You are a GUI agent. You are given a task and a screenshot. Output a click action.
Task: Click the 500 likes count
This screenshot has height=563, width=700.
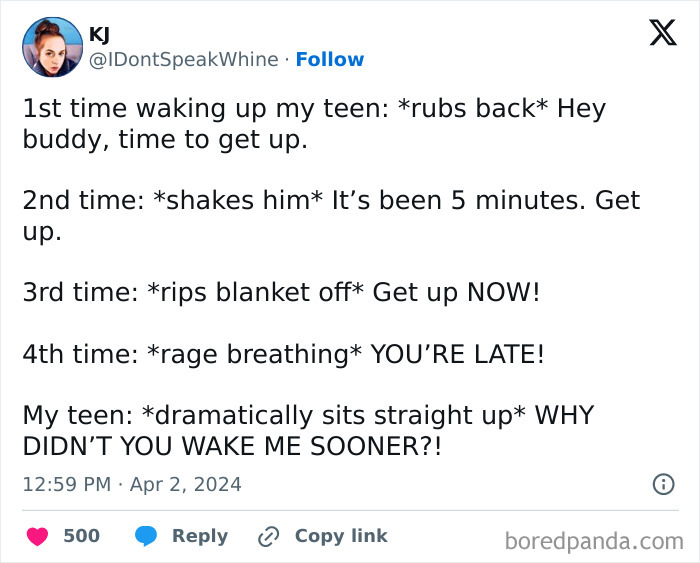click(81, 536)
